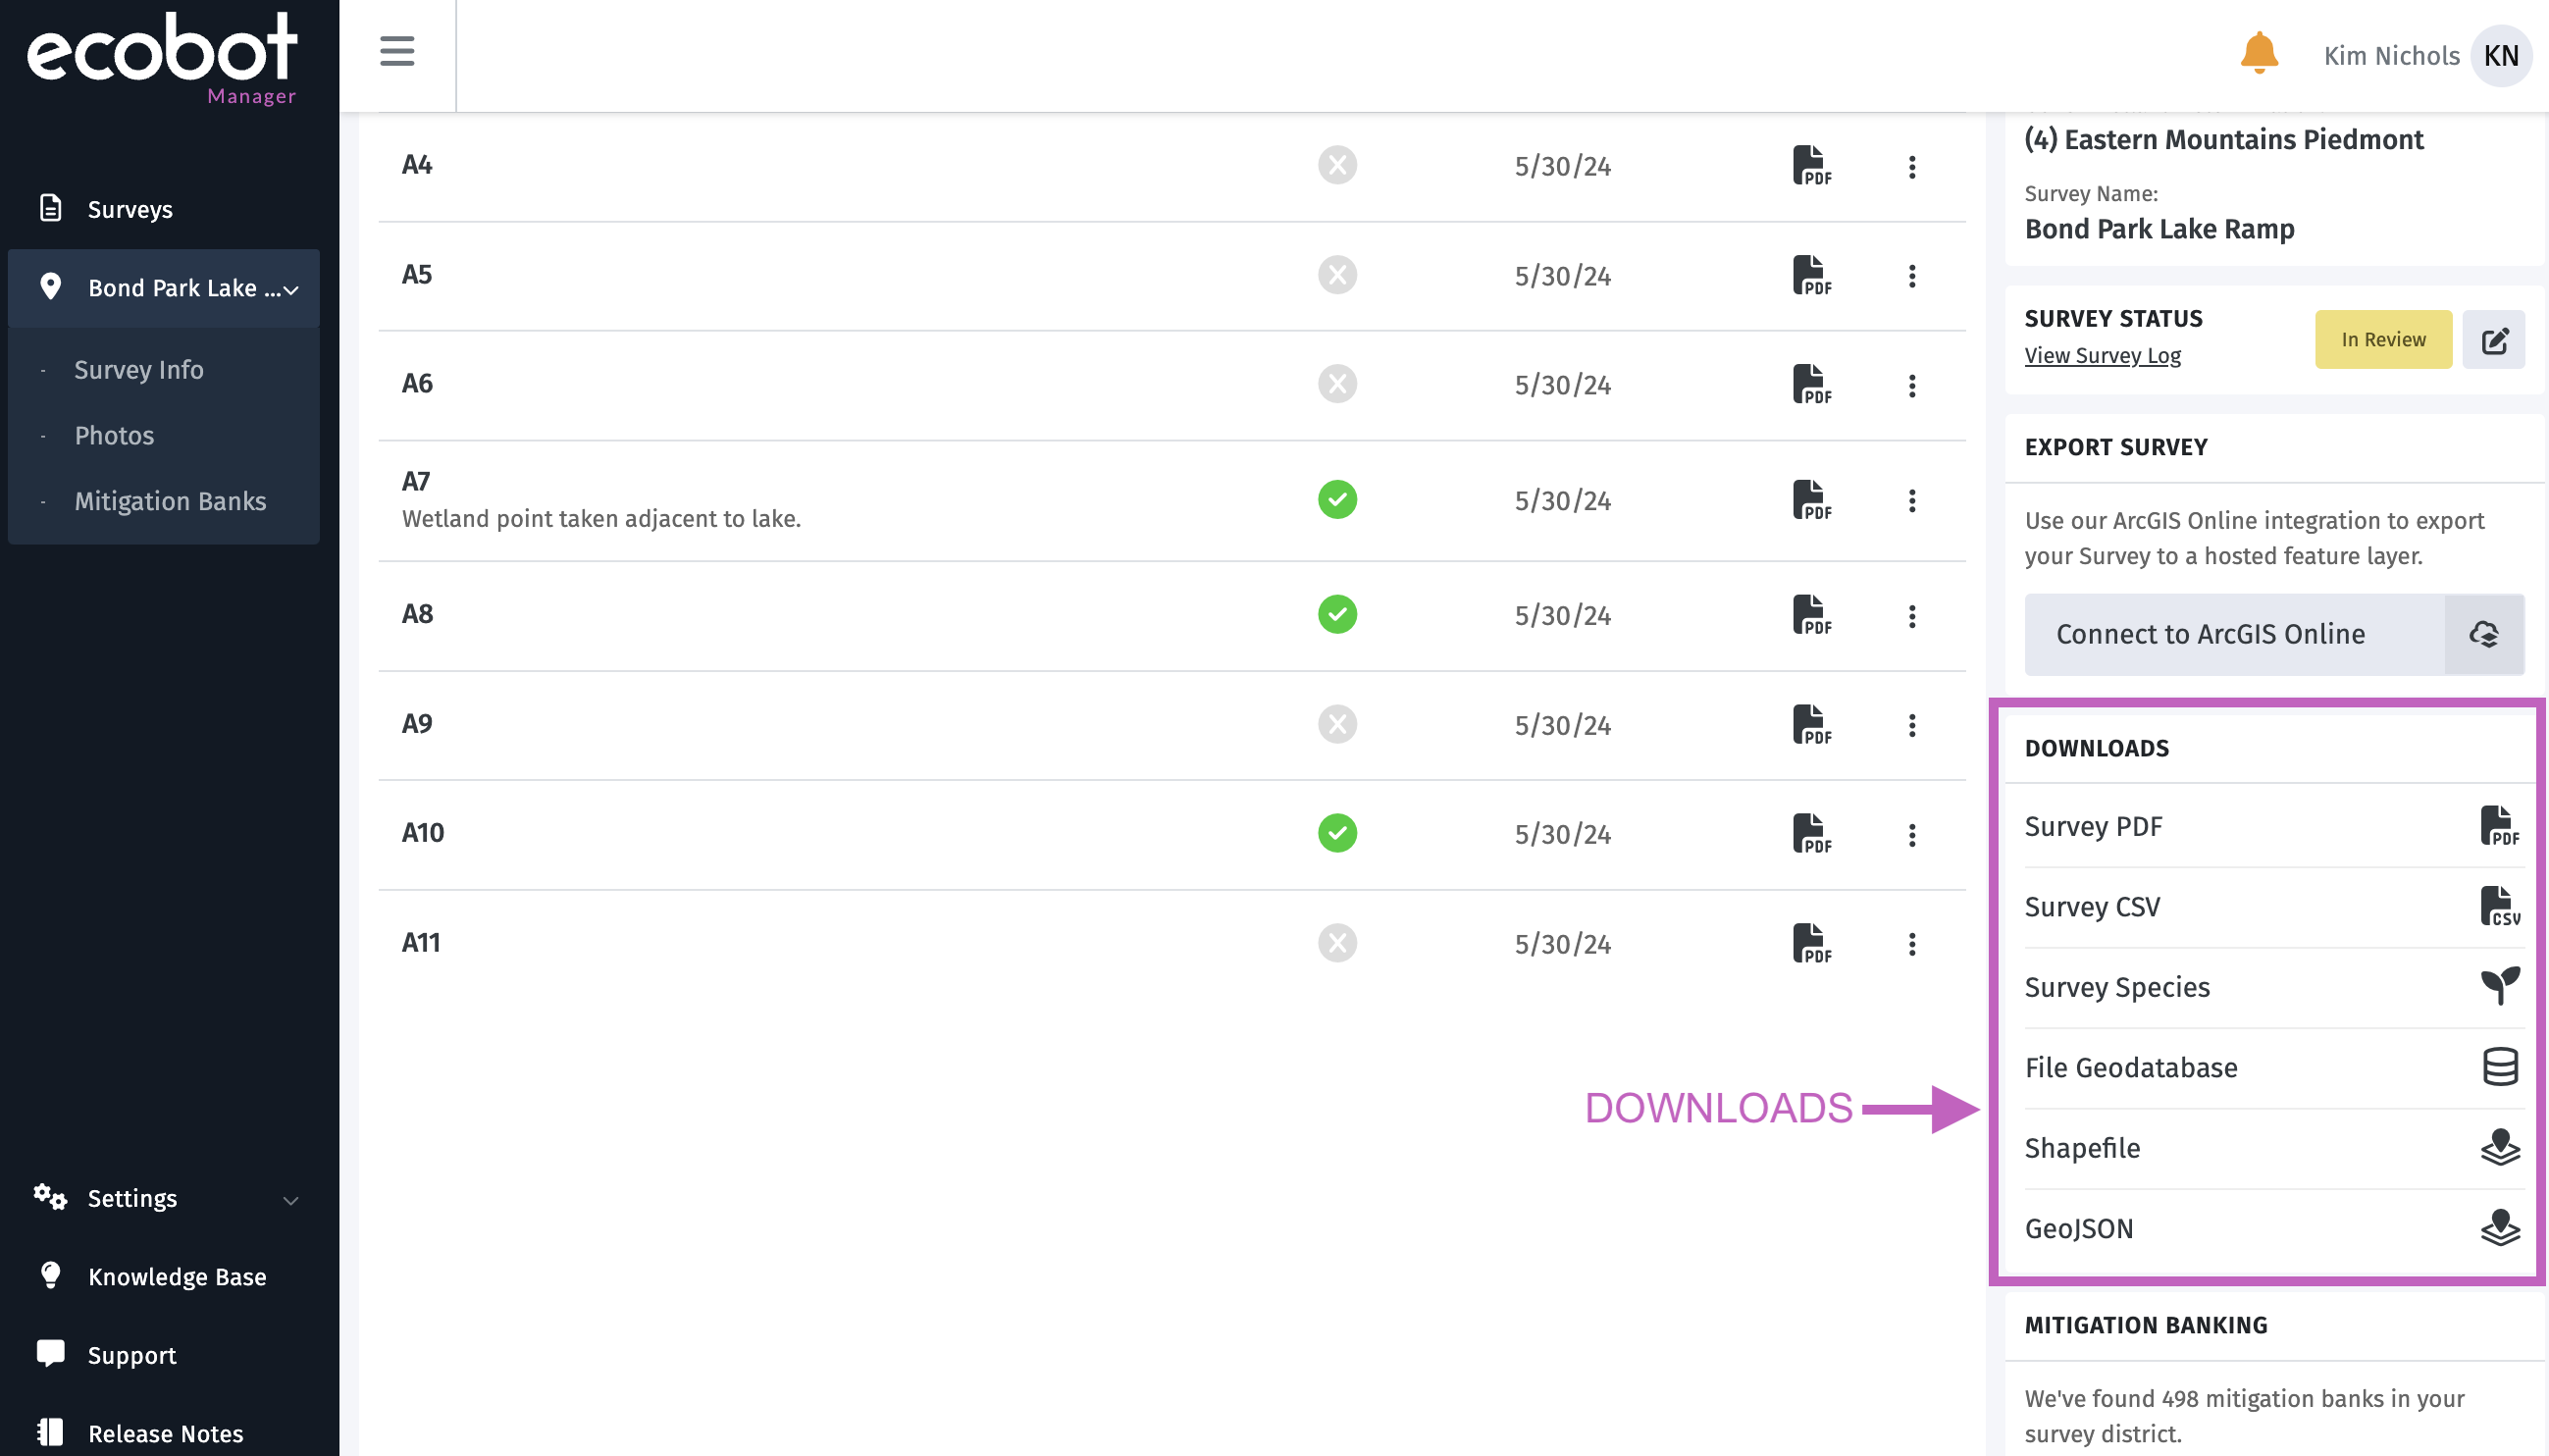The height and width of the screenshot is (1456, 2549).
Task: Download the PDF for sample point A7
Action: [x=1811, y=500]
